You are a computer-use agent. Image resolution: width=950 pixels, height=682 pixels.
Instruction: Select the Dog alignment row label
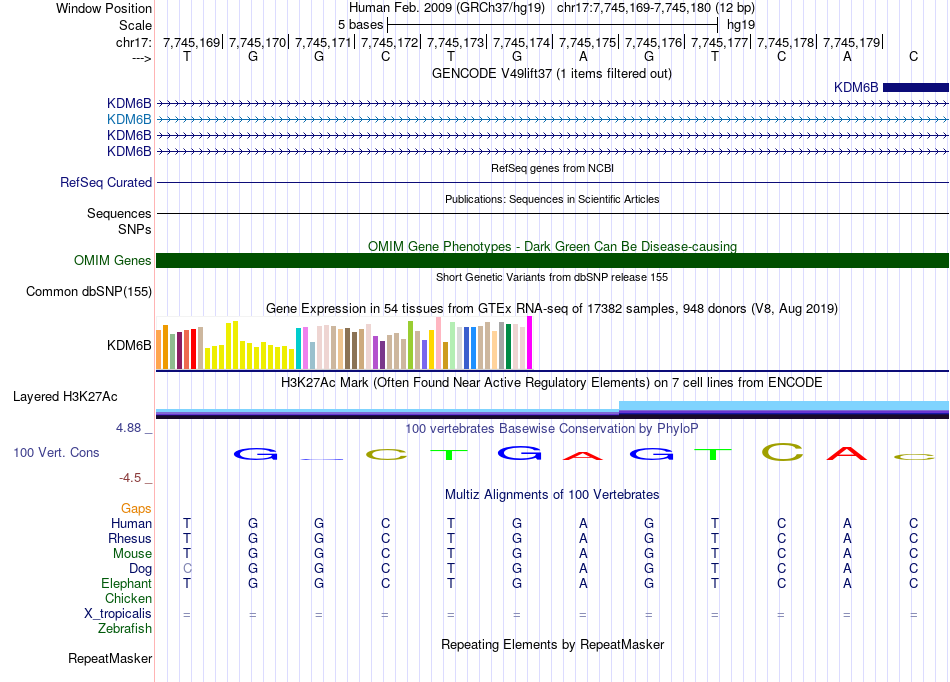coord(140,569)
